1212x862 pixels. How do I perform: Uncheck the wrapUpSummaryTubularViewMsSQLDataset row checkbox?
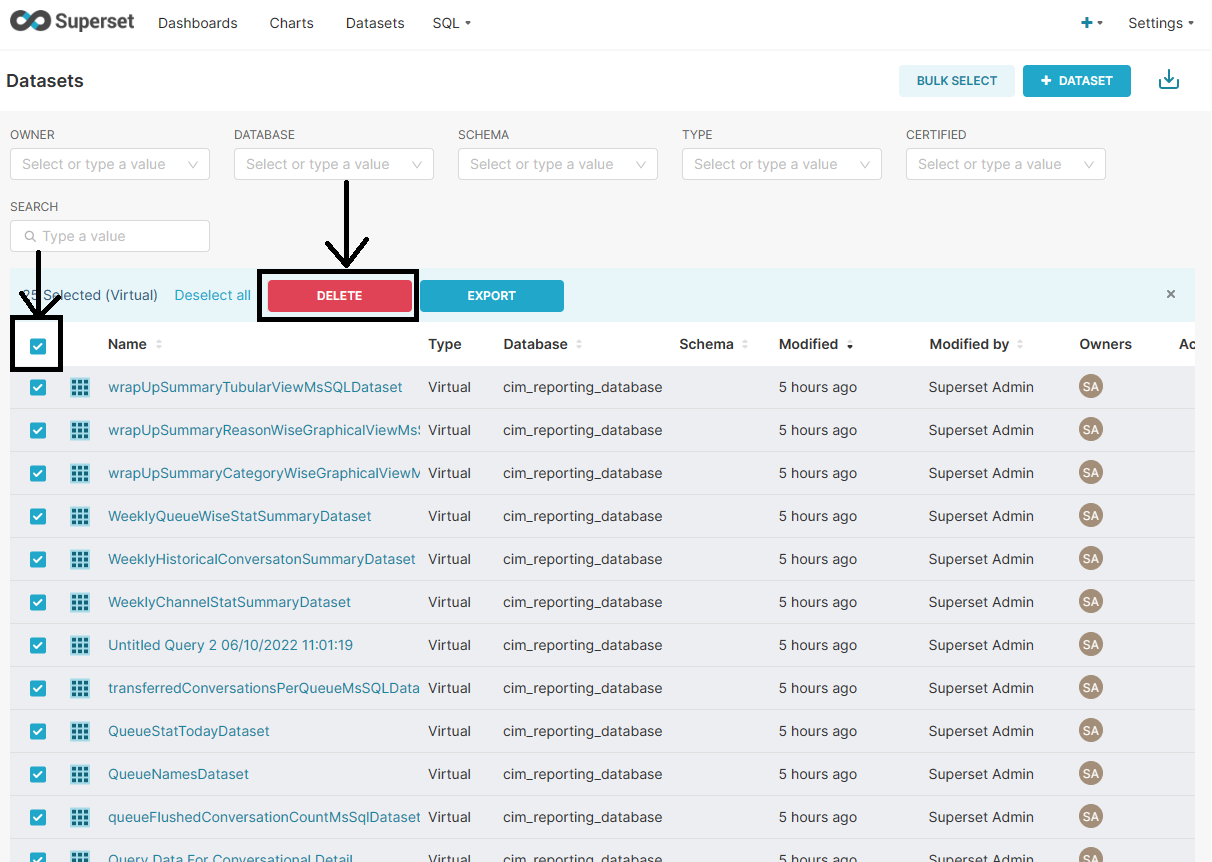tap(38, 387)
